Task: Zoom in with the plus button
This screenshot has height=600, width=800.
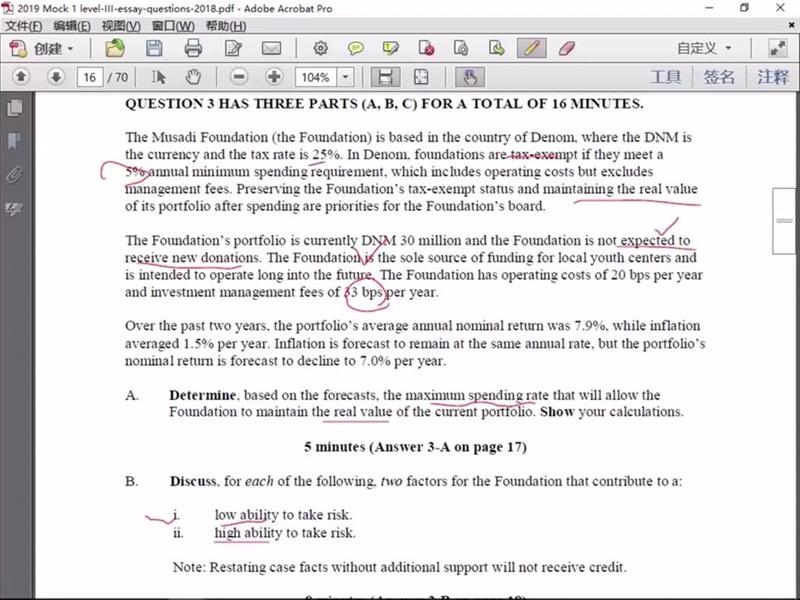Action: pos(274,77)
